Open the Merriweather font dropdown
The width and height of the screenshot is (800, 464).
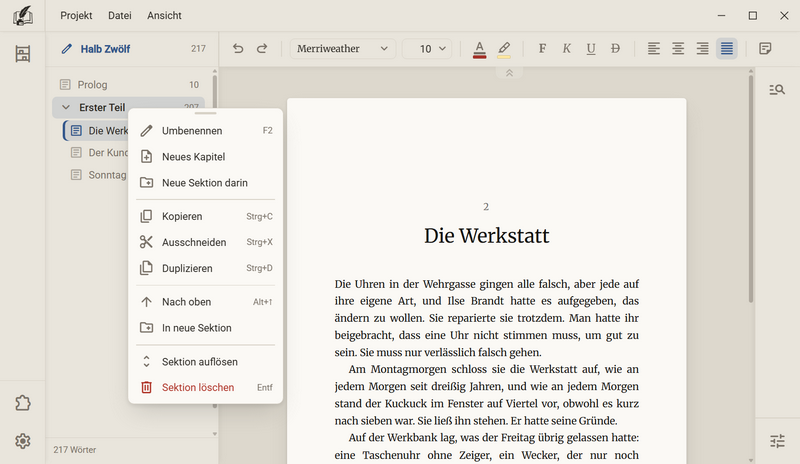[x=343, y=48]
